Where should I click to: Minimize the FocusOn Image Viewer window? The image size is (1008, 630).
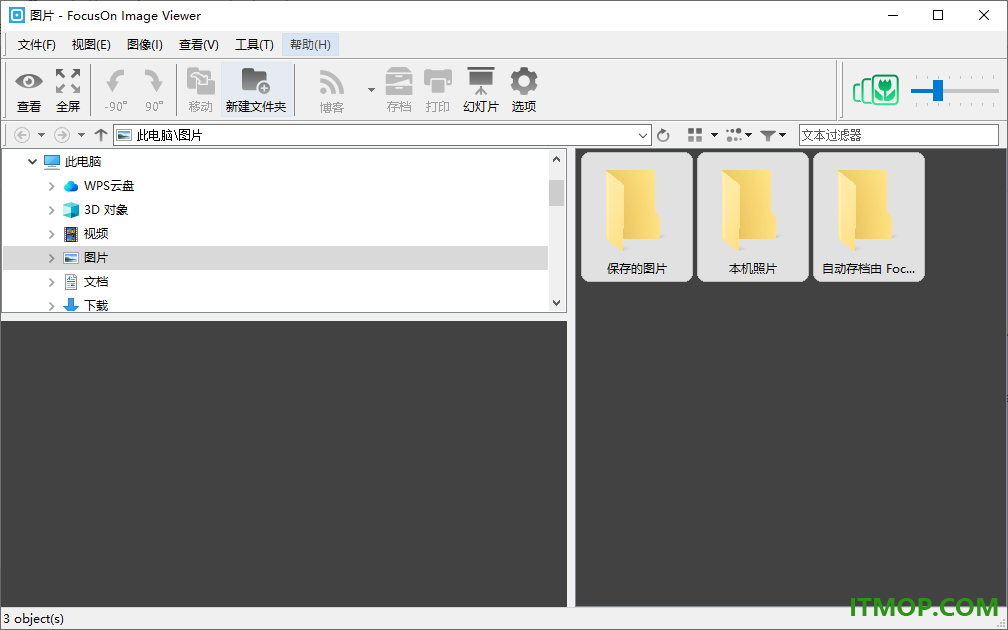[893, 15]
